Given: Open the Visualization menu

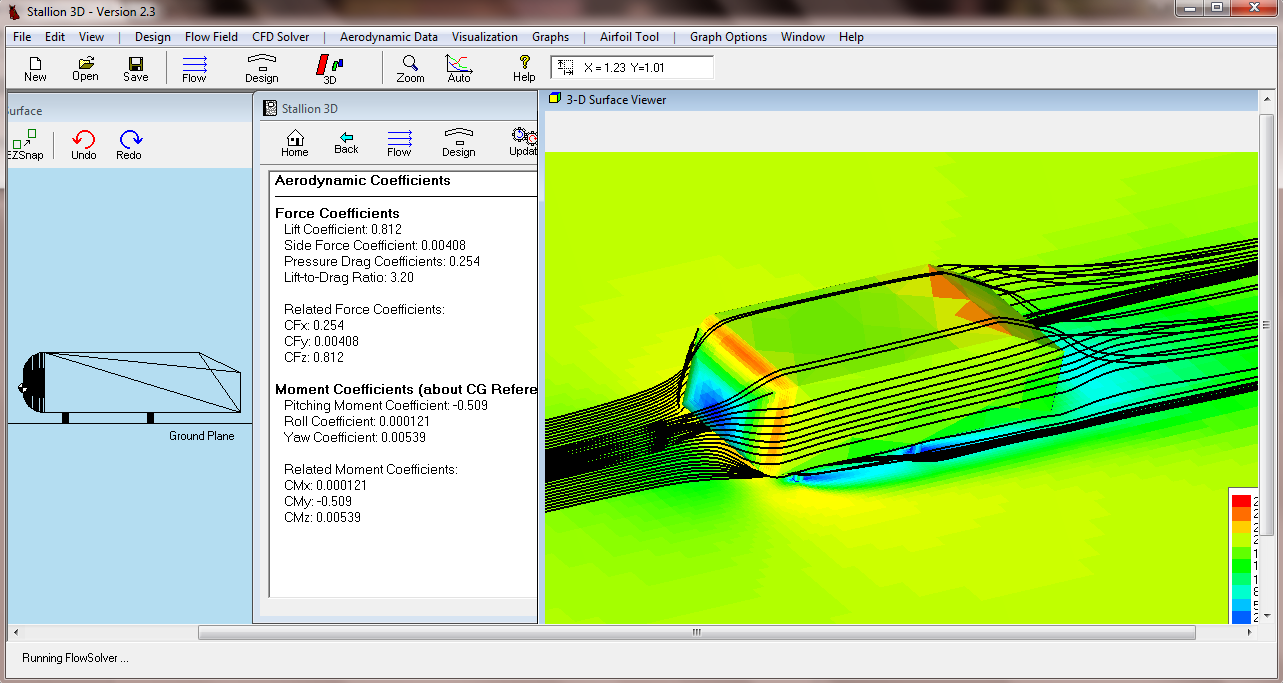Looking at the screenshot, I should (x=485, y=37).
